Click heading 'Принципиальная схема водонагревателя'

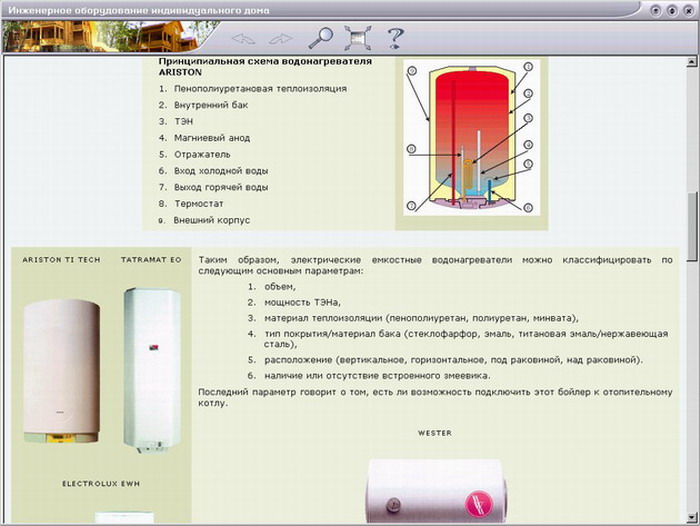click(x=265, y=61)
